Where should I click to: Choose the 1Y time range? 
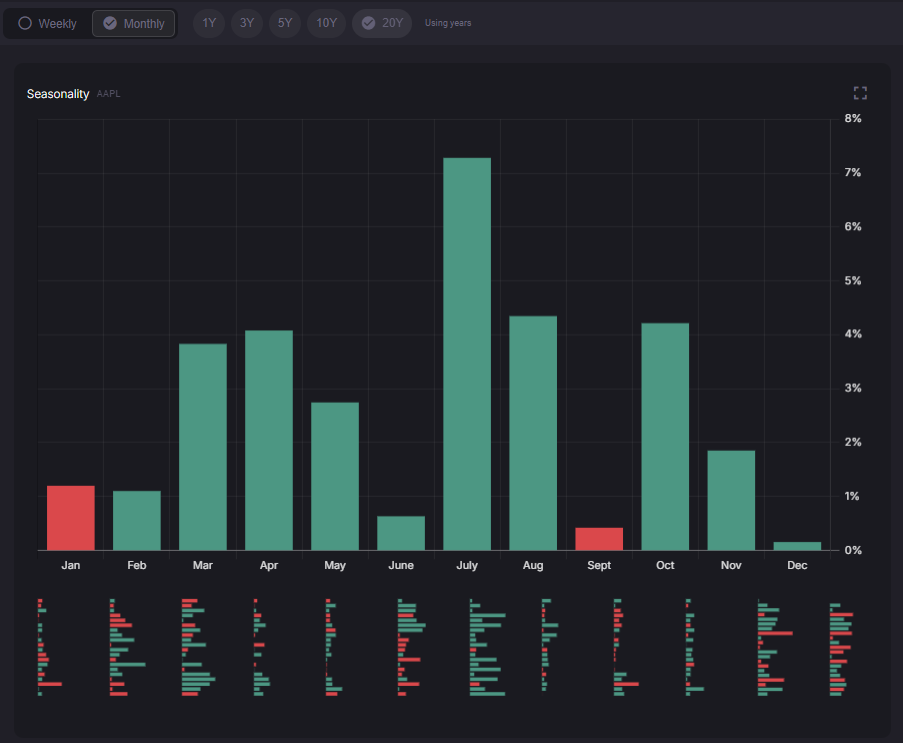point(209,23)
